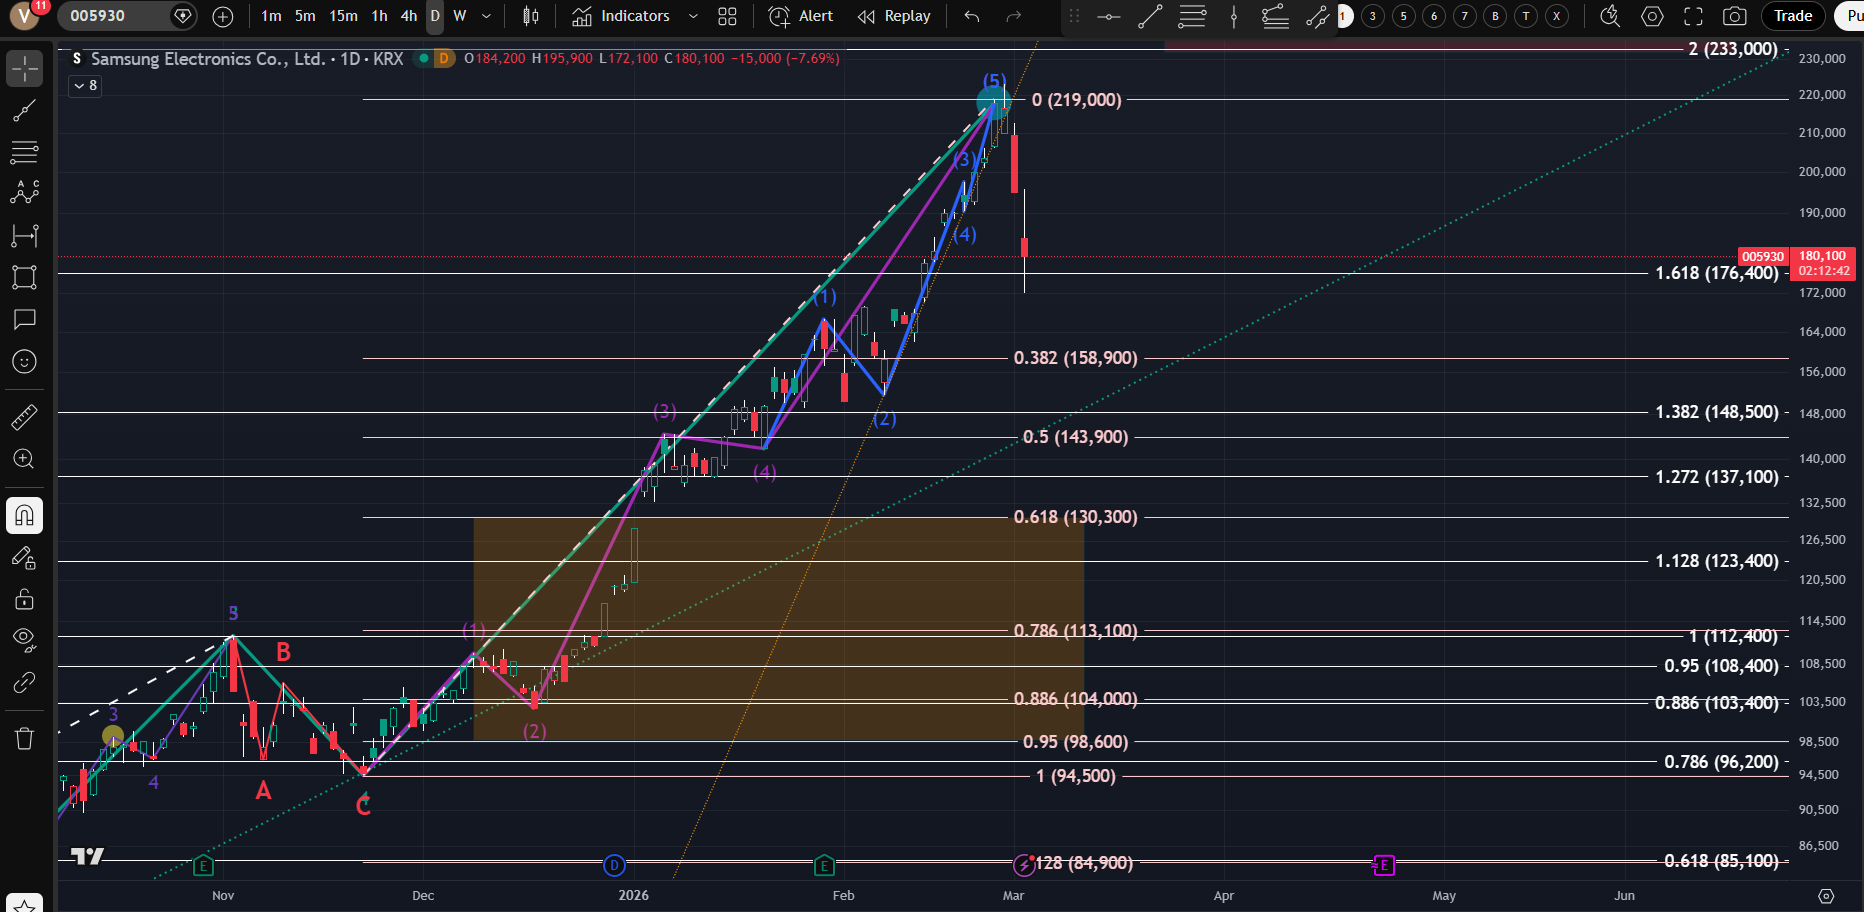Open the Fibonacci retracement tools group
1864x912 pixels.
(x=24, y=153)
